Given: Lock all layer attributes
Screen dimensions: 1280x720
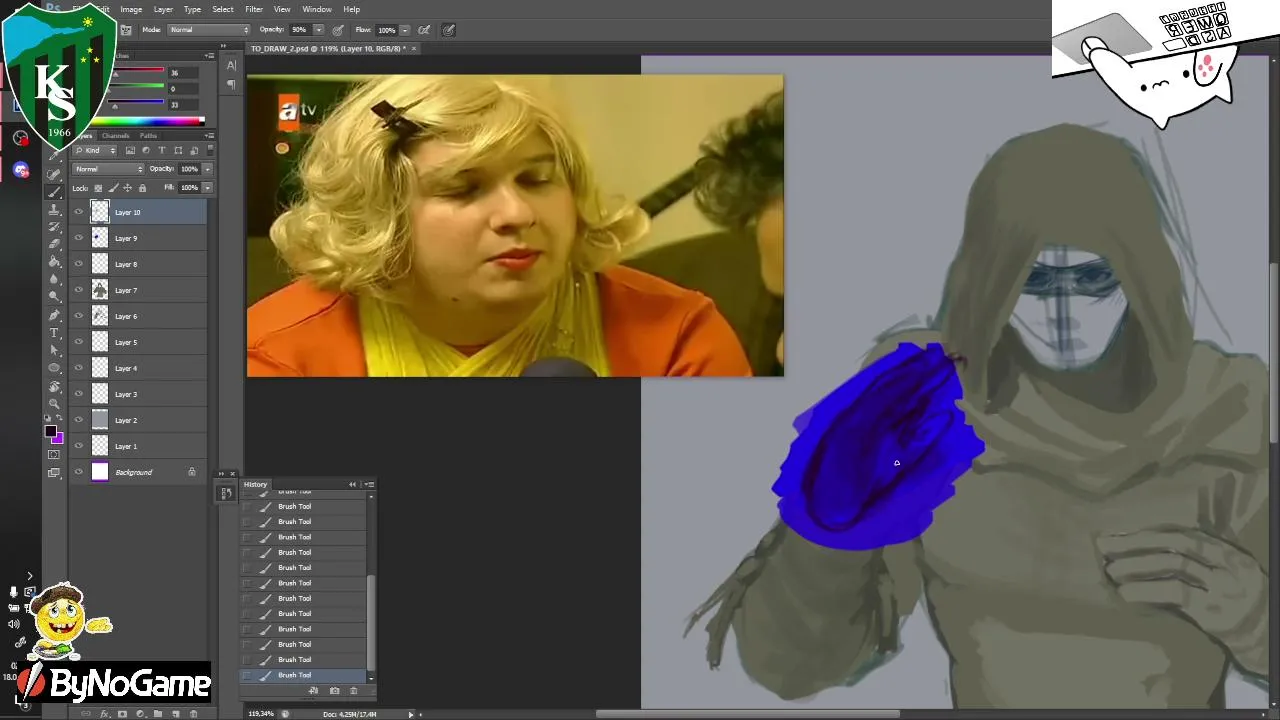Looking at the screenshot, I should pyautogui.click(x=142, y=188).
